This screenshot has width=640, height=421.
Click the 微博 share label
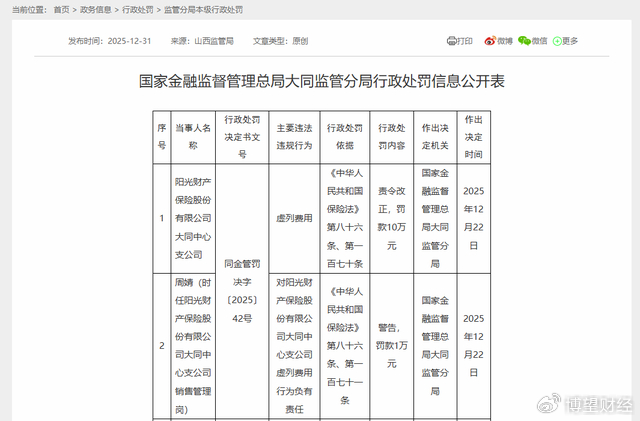click(504, 41)
